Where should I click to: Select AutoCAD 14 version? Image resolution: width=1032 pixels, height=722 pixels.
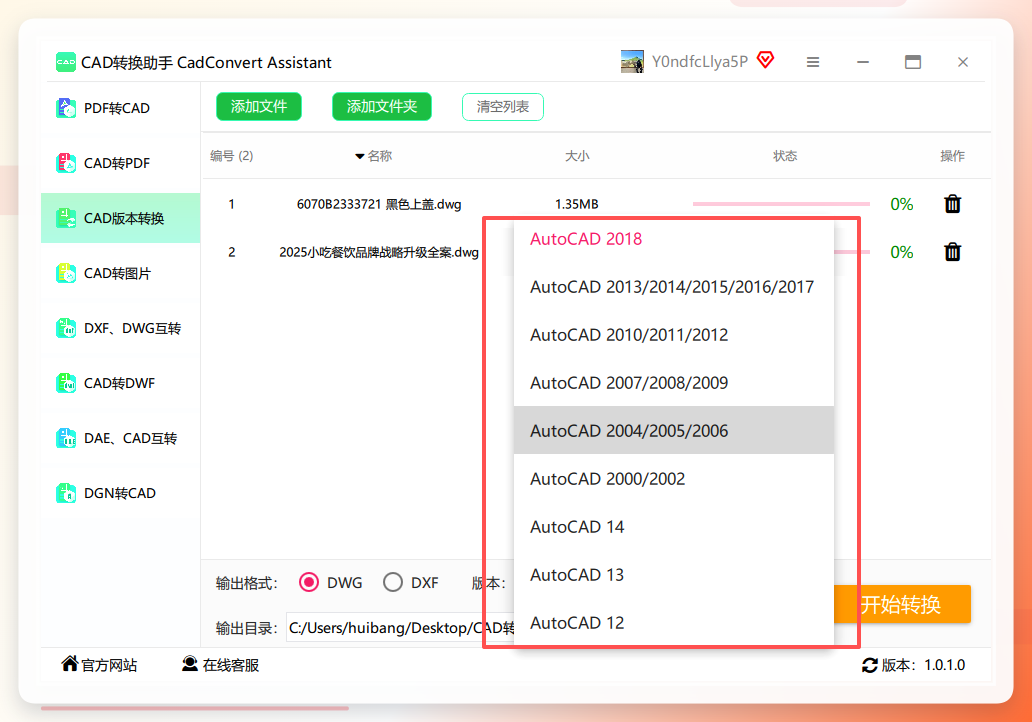[x=673, y=527]
